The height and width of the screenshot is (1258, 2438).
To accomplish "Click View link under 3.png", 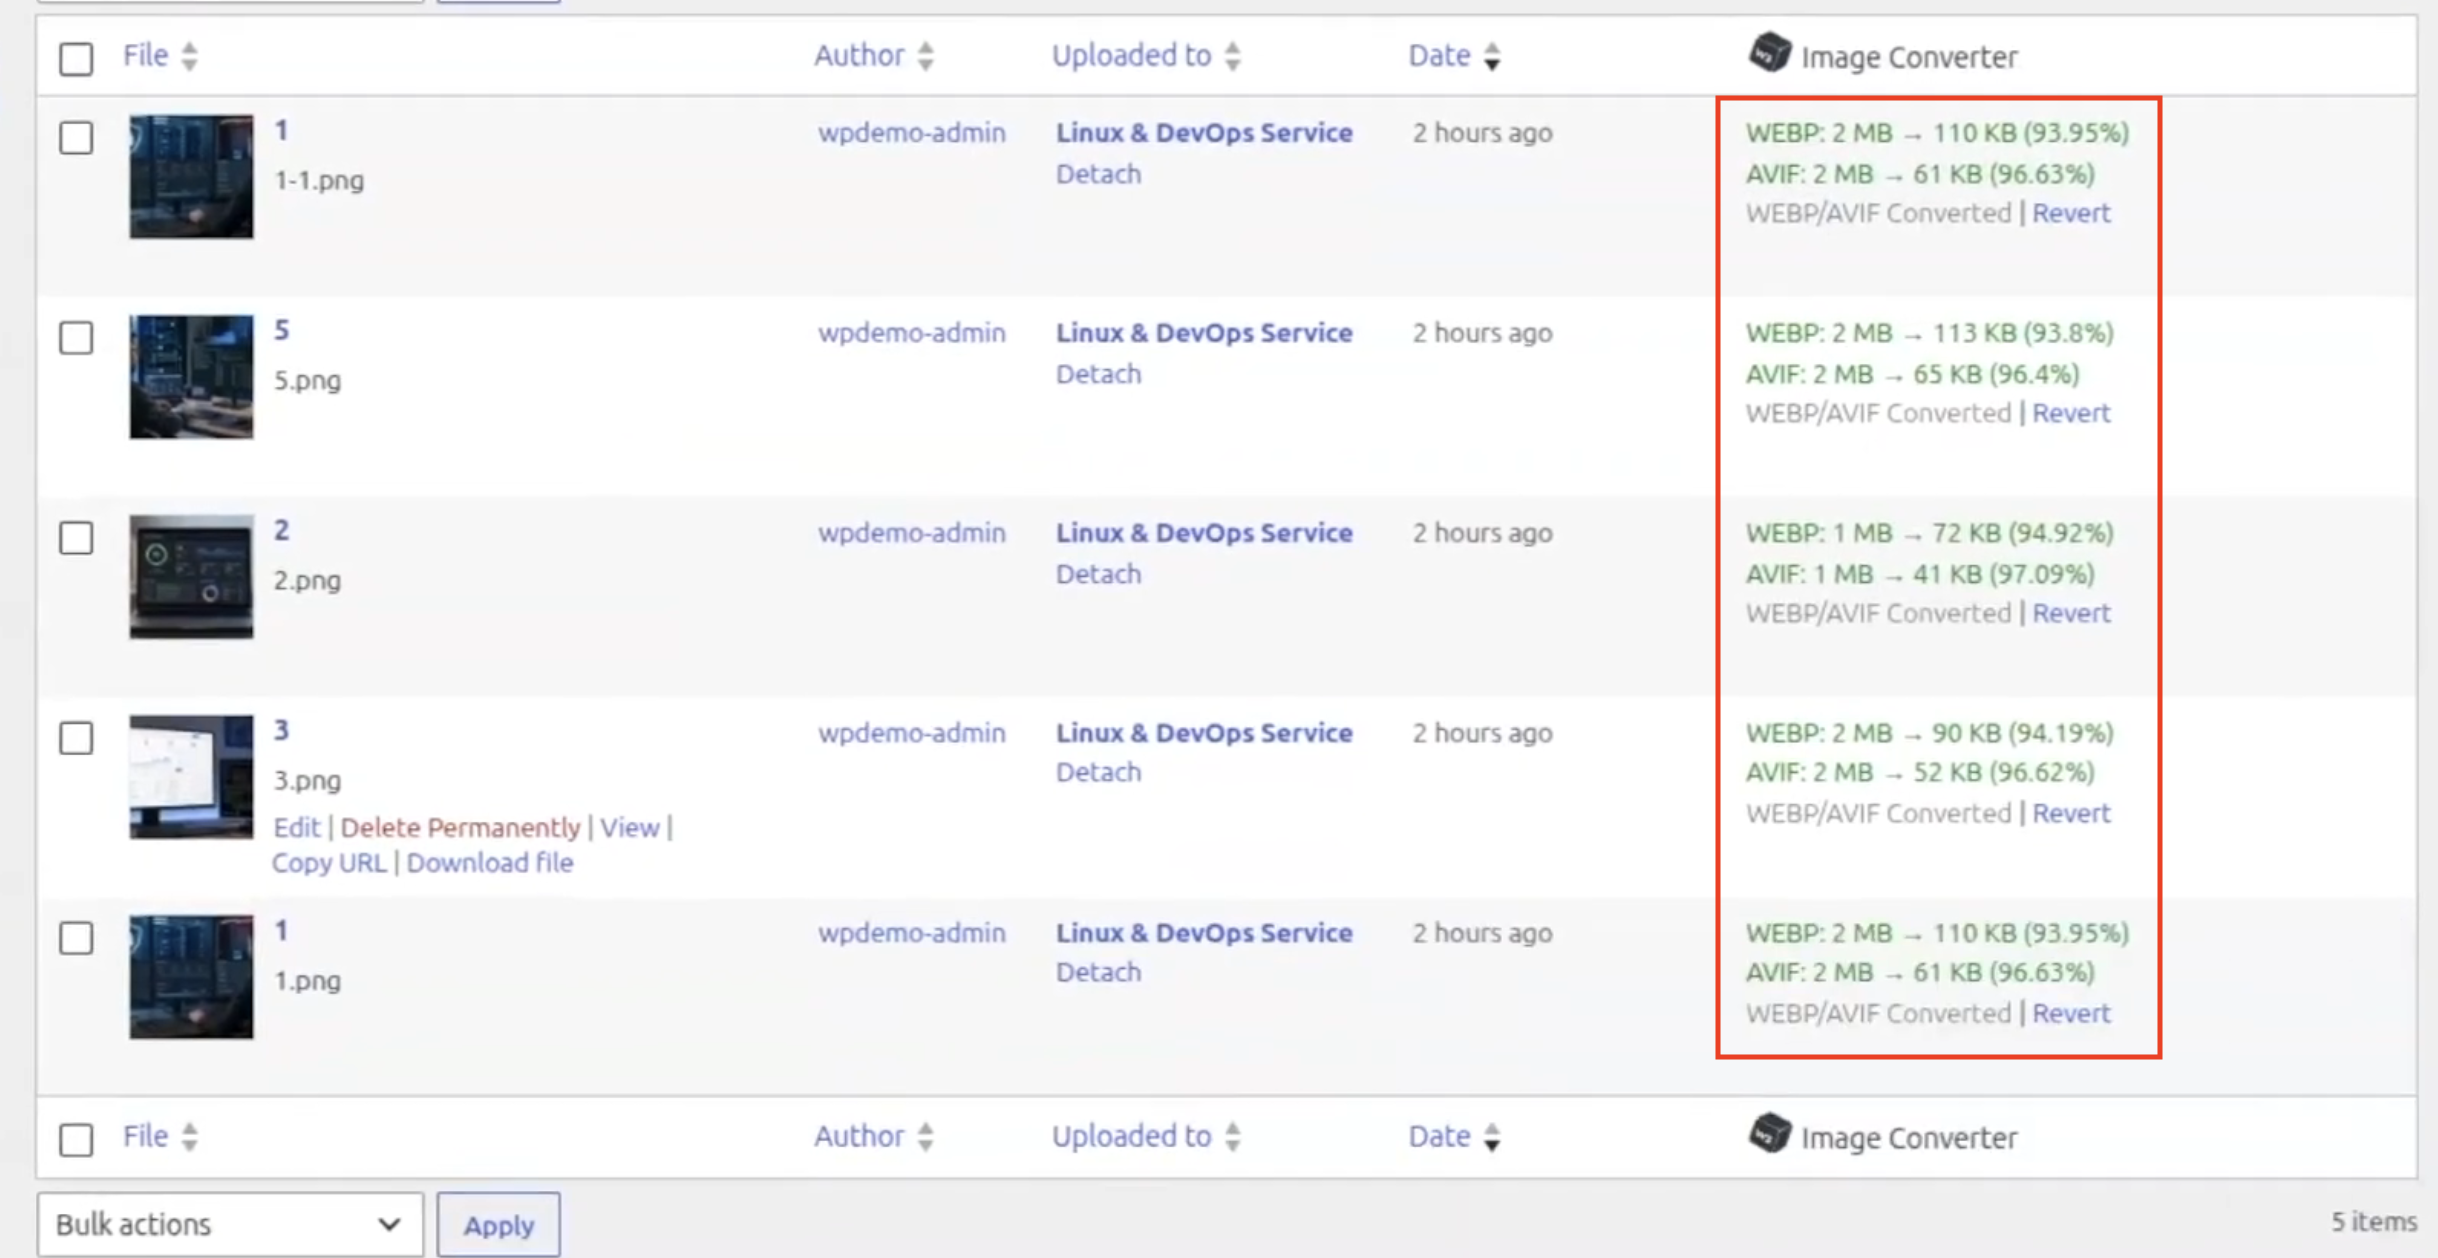I will [x=630, y=827].
